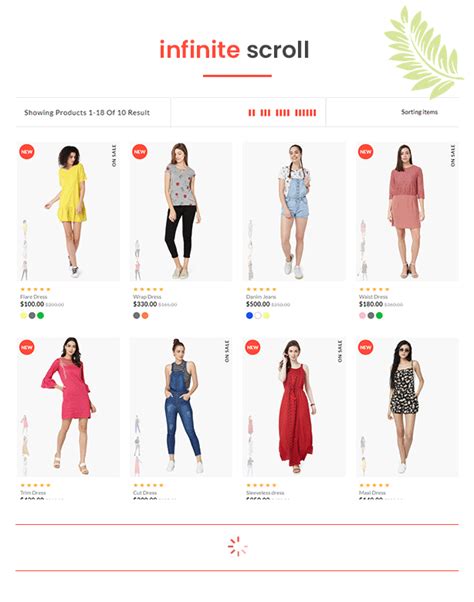Image resolution: width=474 pixels, height=602 pixels.
Task: Open the red Sleeveless dress product image
Action: pyautogui.click(x=294, y=407)
